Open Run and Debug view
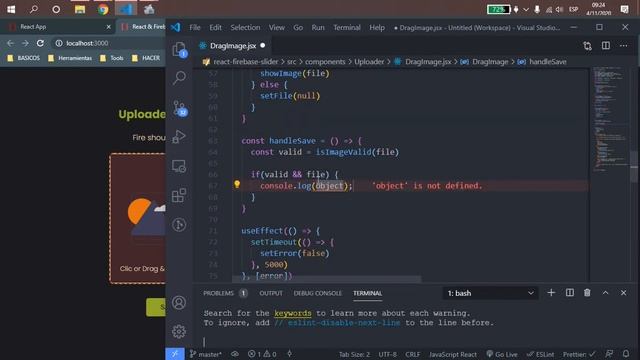Viewport: 640px width, 360px height. tap(179, 137)
